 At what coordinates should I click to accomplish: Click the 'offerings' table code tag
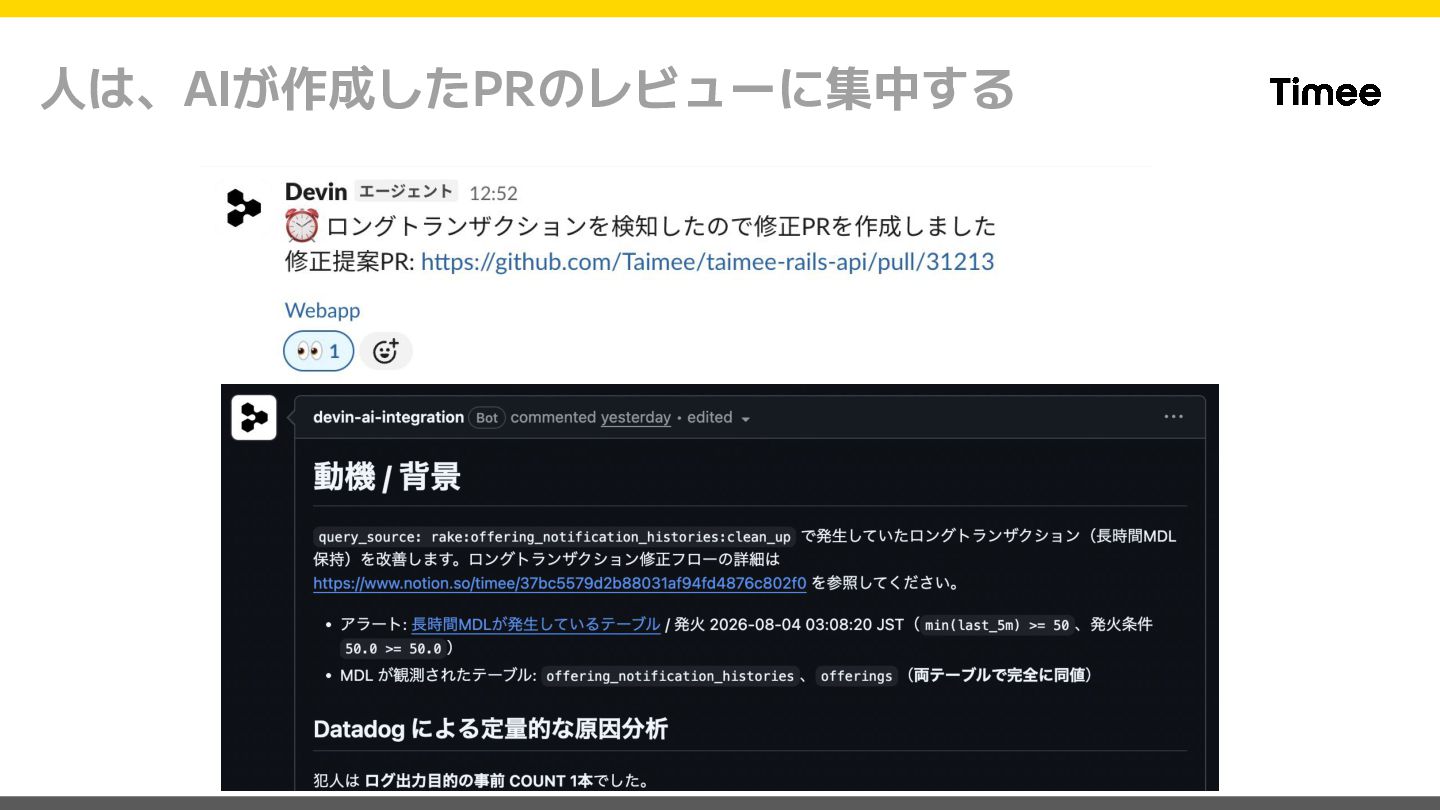pos(856,676)
